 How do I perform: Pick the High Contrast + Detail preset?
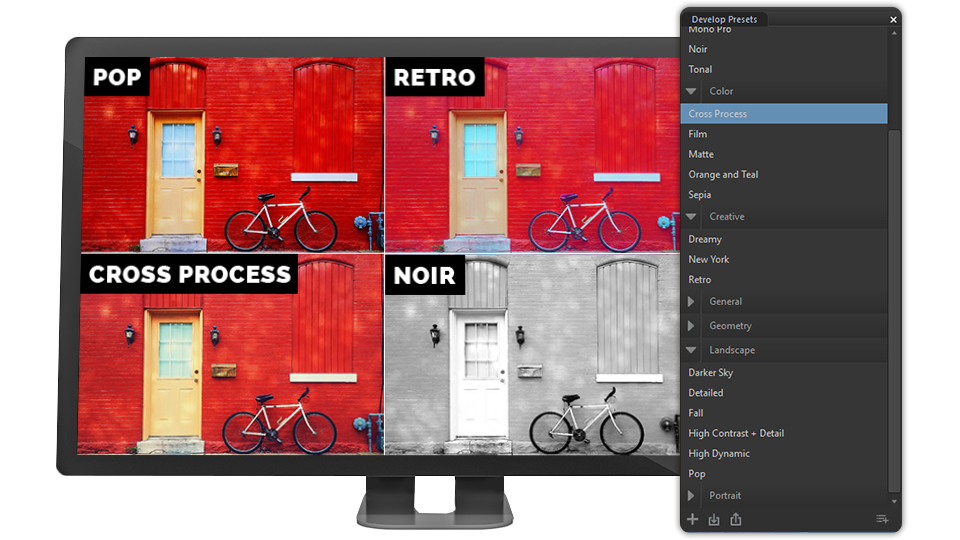(736, 433)
